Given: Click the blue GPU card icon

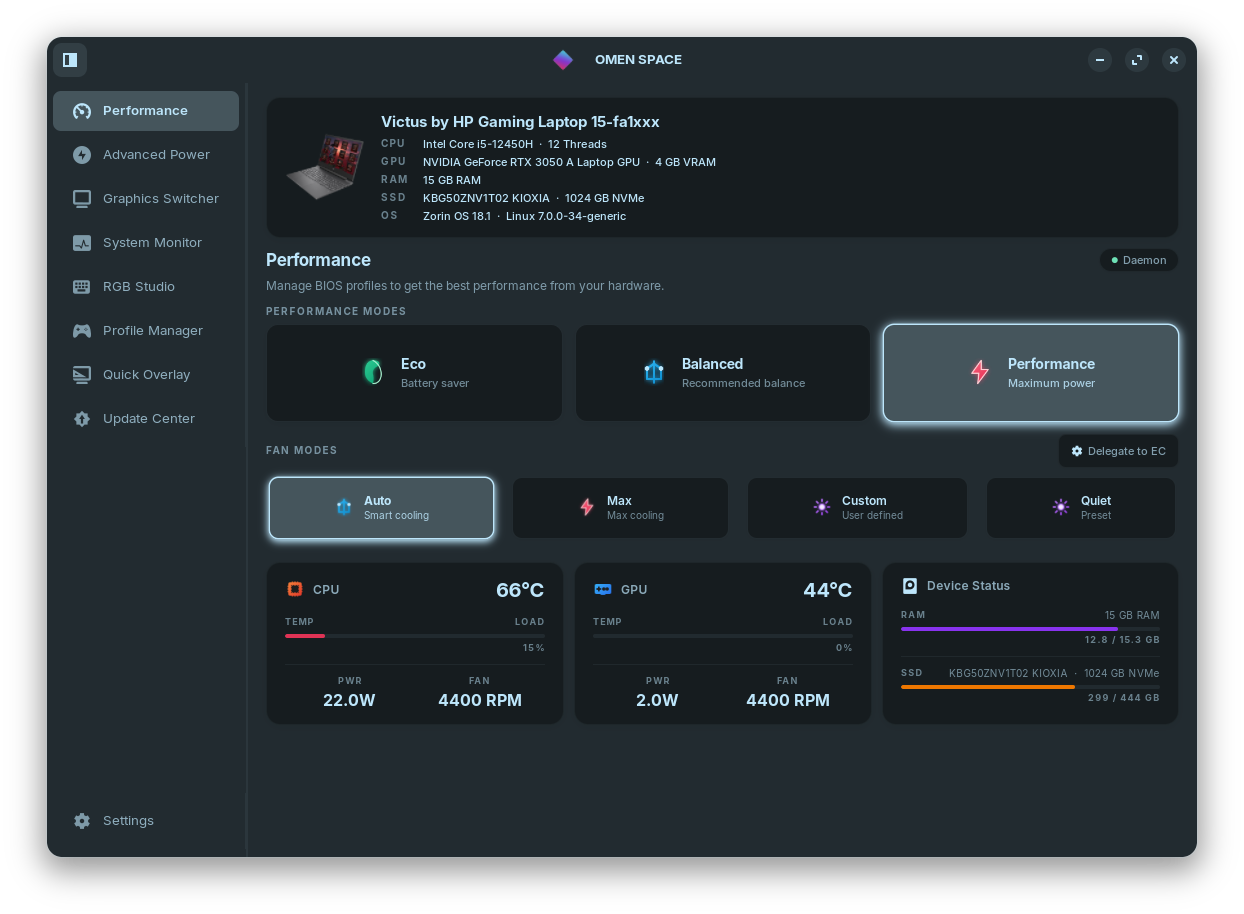Looking at the screenshot, I should coord(603,589).
